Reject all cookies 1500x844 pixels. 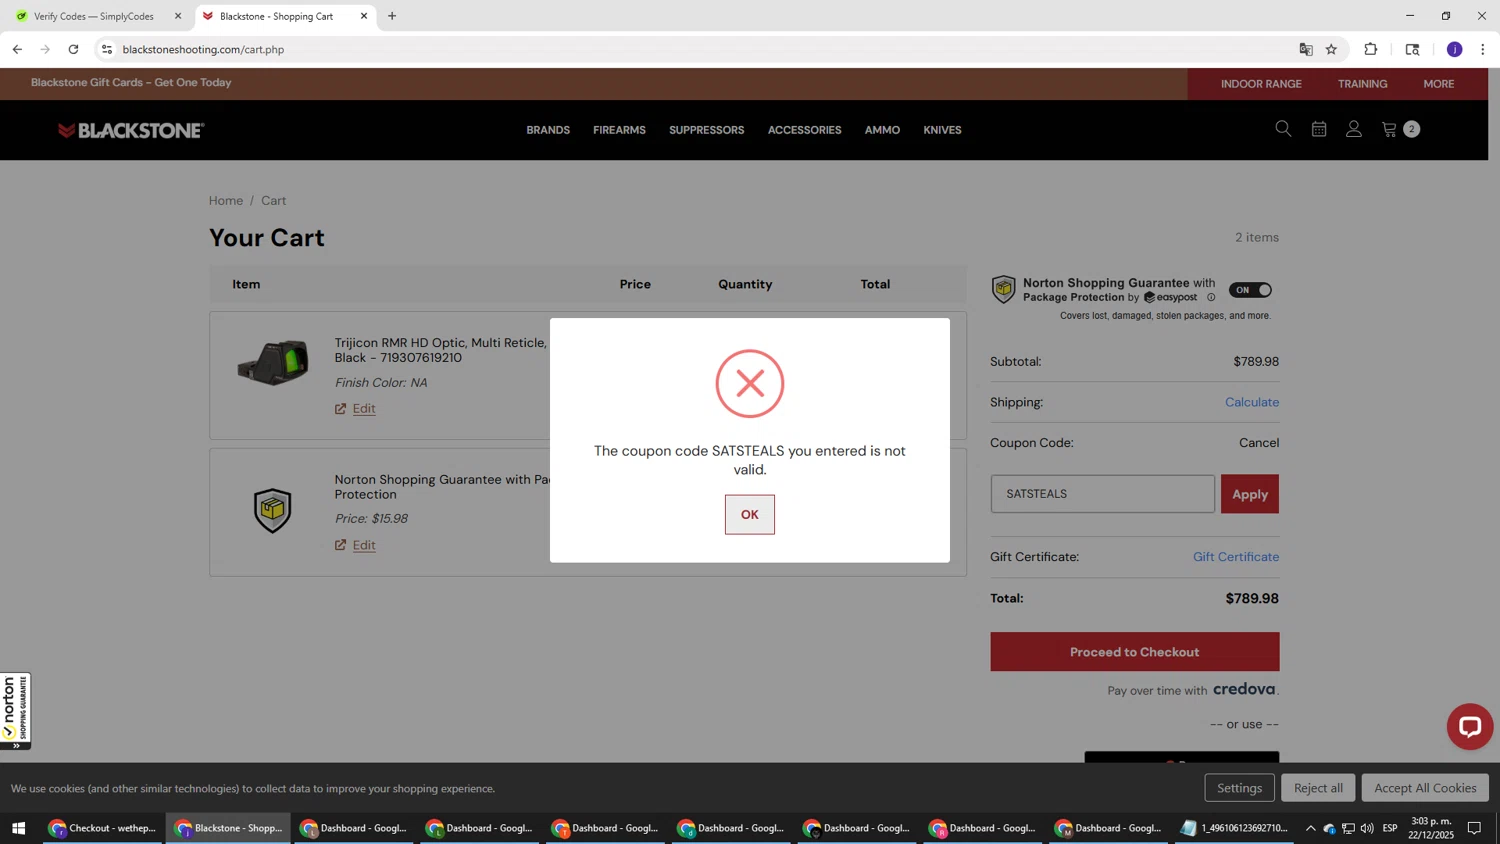pyautogui.click(x=1318, y=788)
